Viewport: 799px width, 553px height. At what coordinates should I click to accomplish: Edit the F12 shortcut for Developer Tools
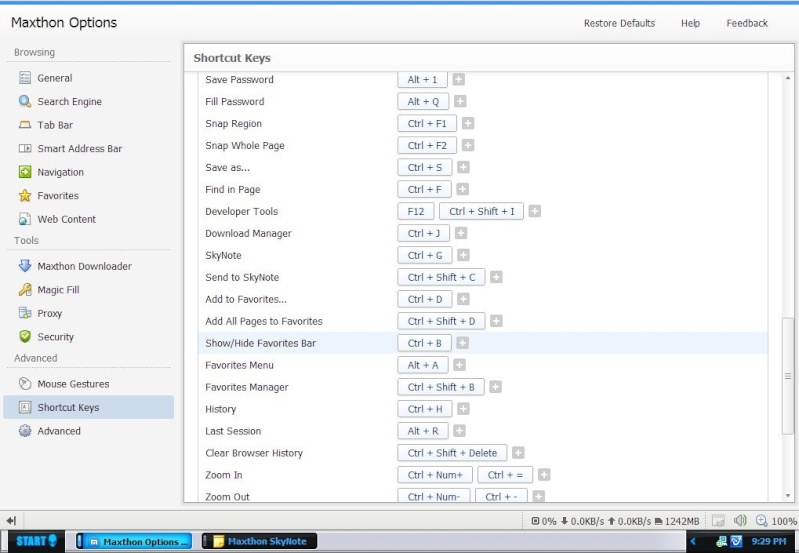(416, 211)
